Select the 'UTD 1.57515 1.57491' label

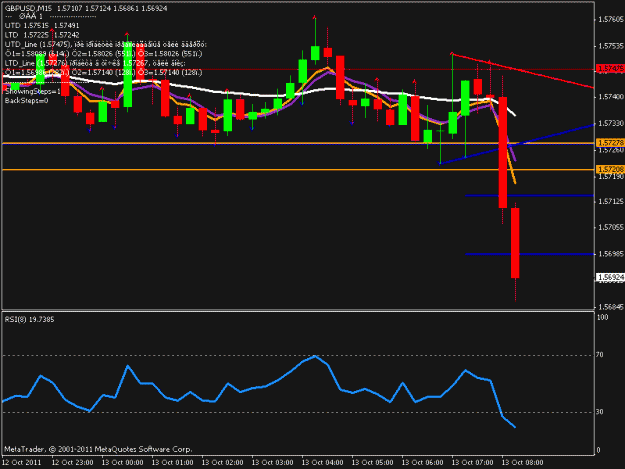pyautogui.click(x=42, y=26)
